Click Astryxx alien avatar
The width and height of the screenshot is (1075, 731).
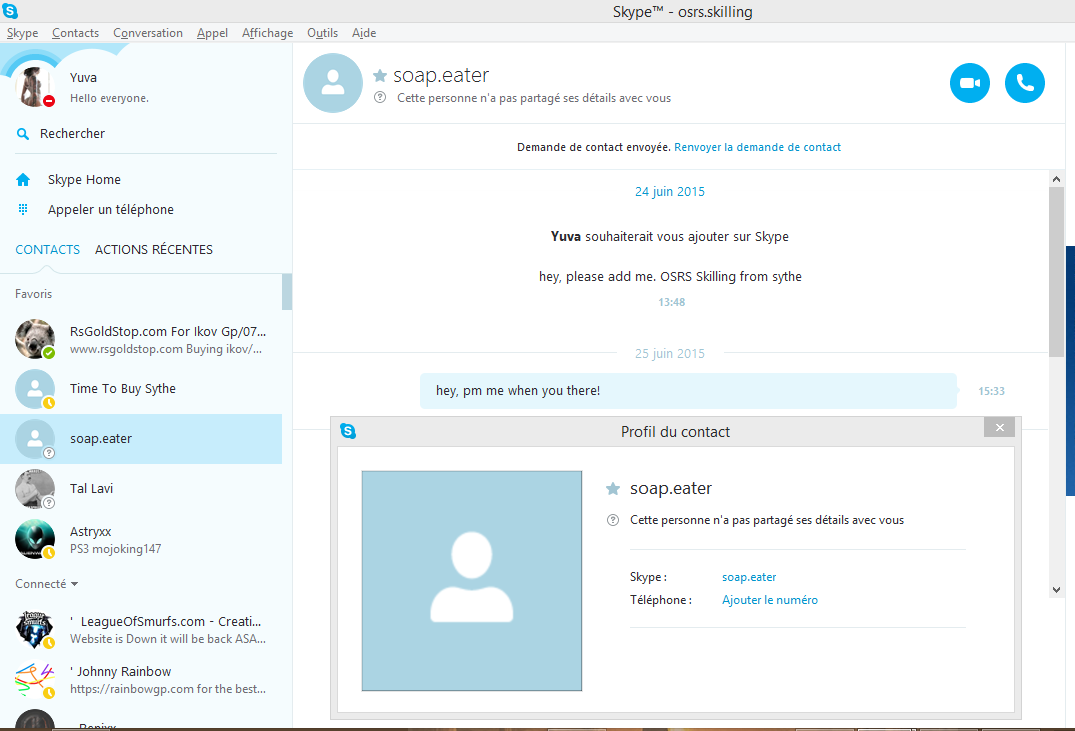pyautogui.click(x=35, y=539)
